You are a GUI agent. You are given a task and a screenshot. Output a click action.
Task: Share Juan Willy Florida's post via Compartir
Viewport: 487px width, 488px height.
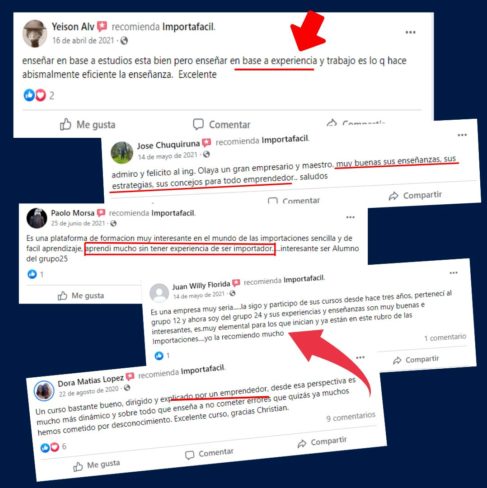point(416,360)
